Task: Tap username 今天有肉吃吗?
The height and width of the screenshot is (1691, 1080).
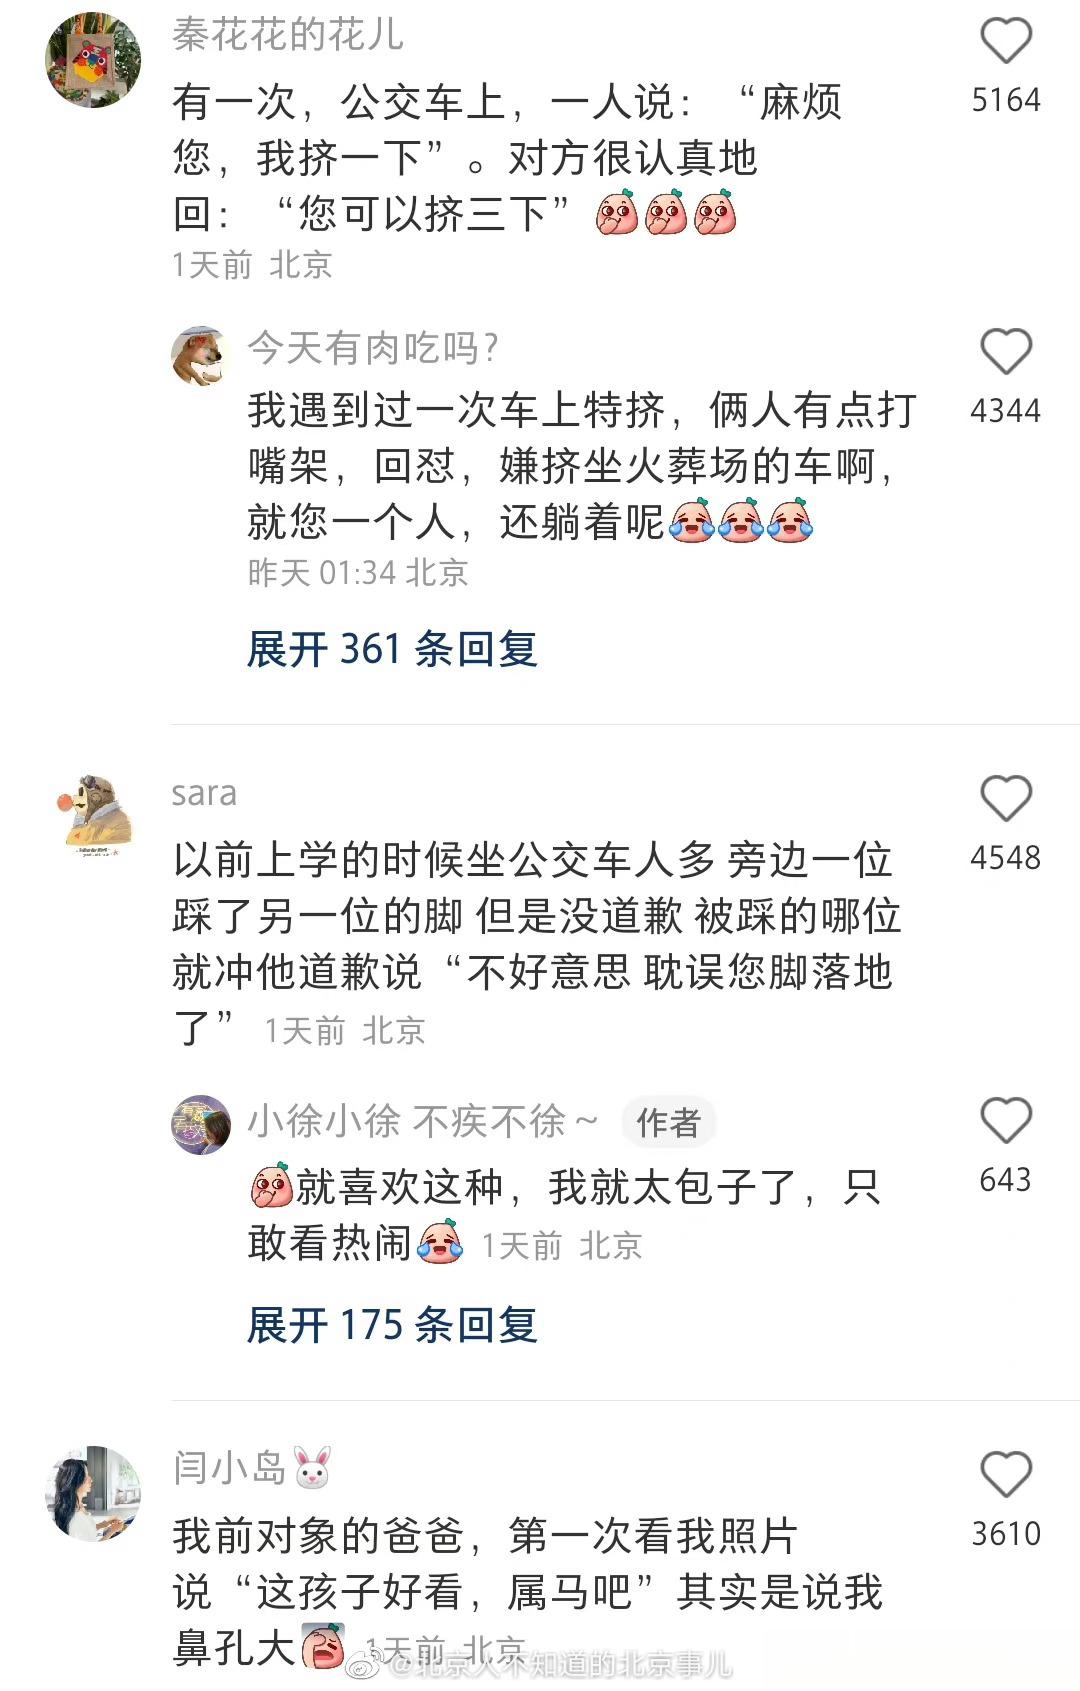Action: 373,348
